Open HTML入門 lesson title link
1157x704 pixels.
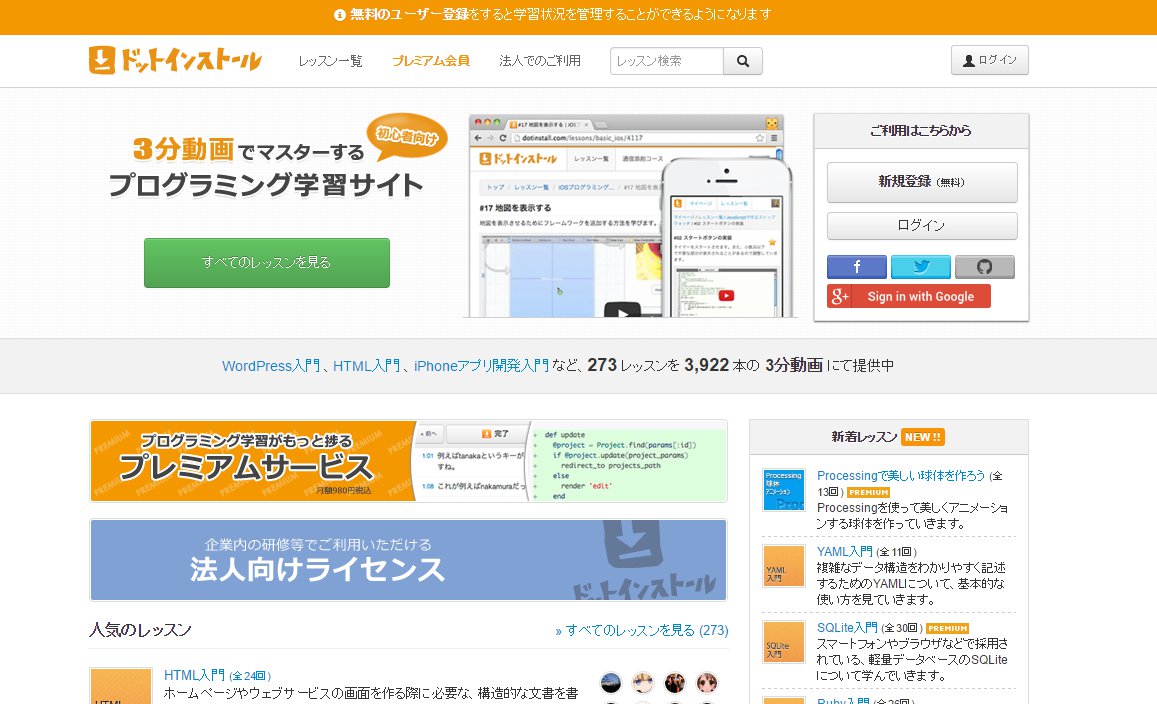[194, 675]
